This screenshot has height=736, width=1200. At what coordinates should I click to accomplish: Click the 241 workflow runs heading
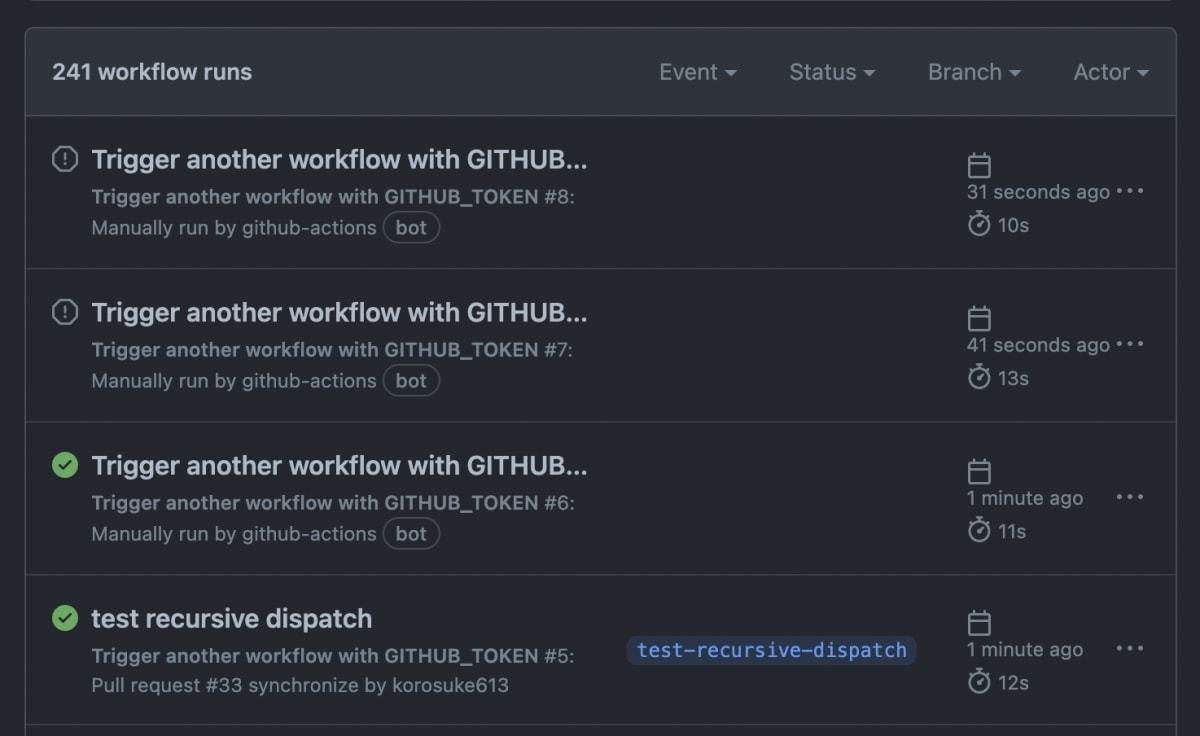coord(152,72)
